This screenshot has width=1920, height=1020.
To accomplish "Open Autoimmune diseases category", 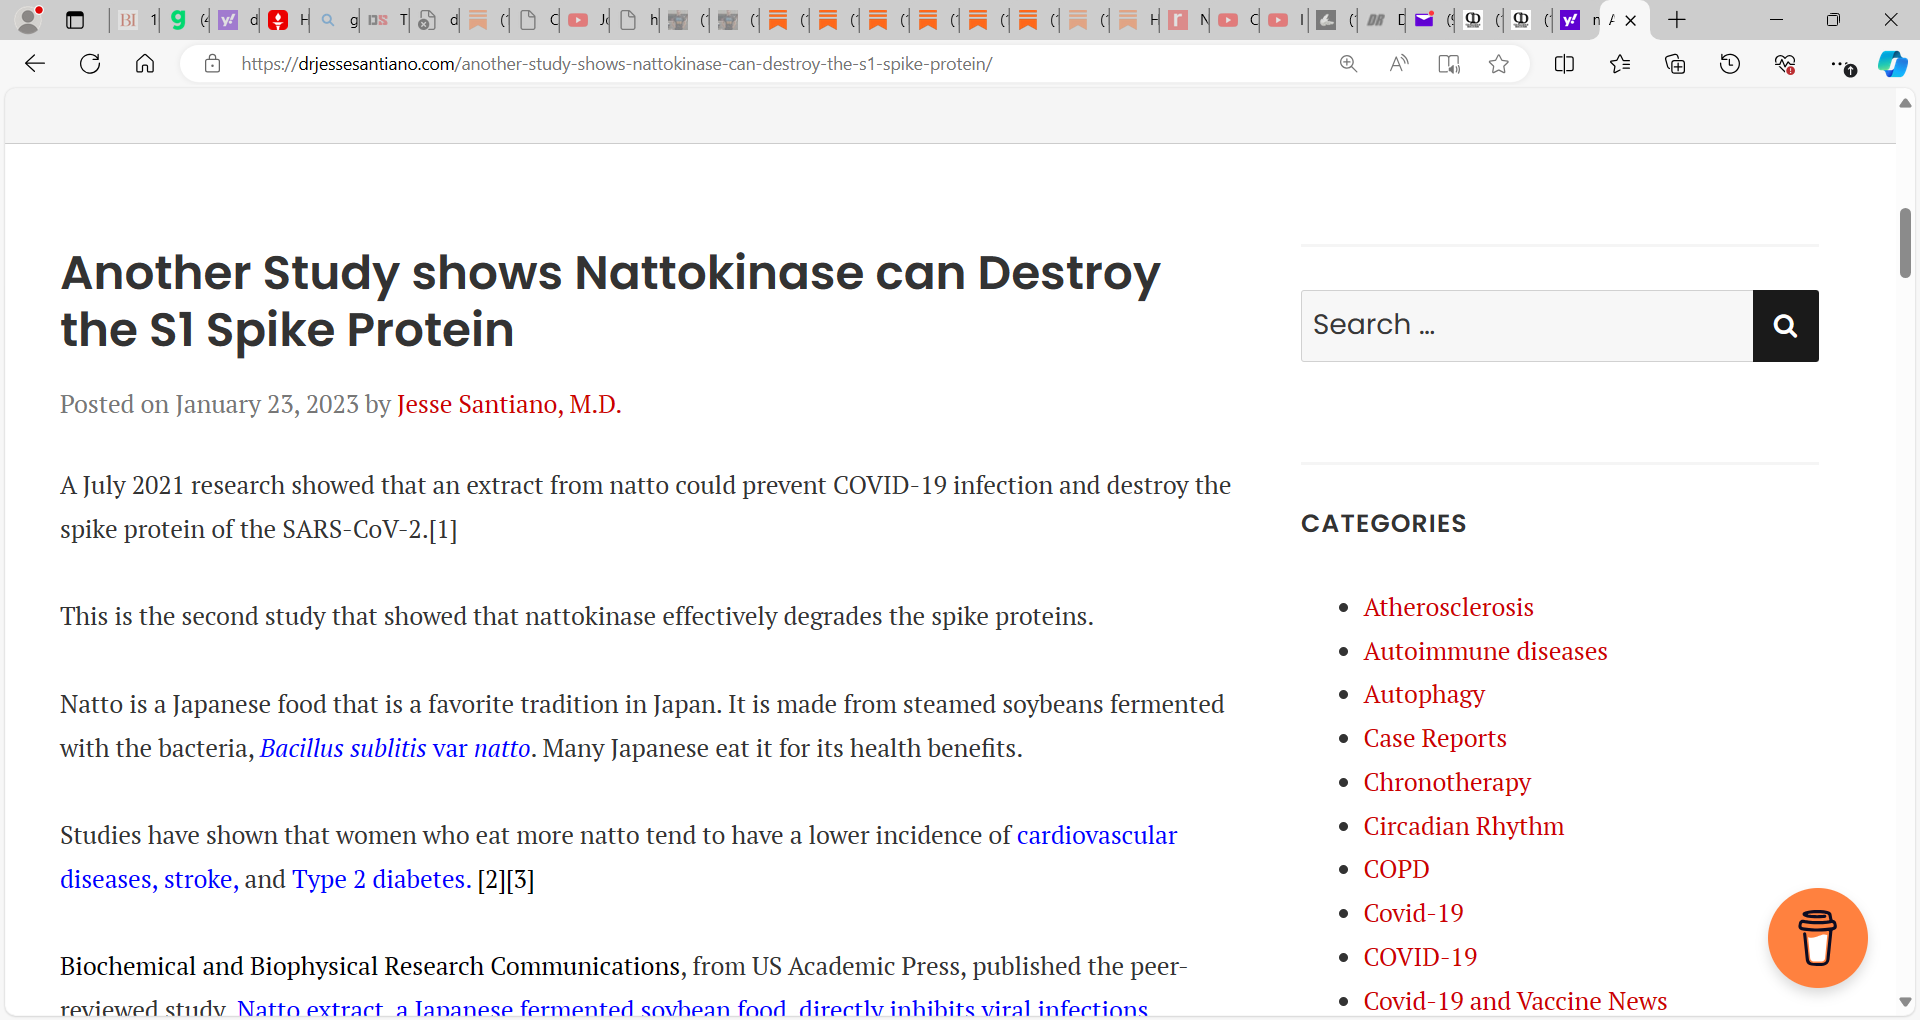I will pos(1485,651).
